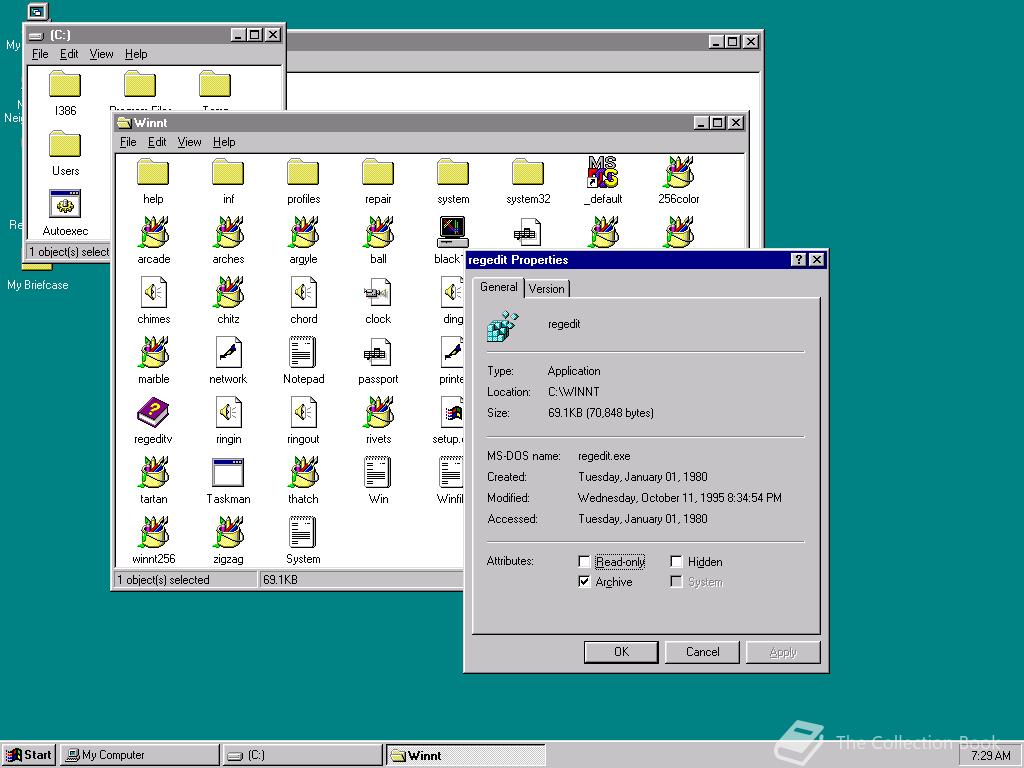Select the chitz bitmap icon
The image size is (1024, 768).
coord(229,292)
